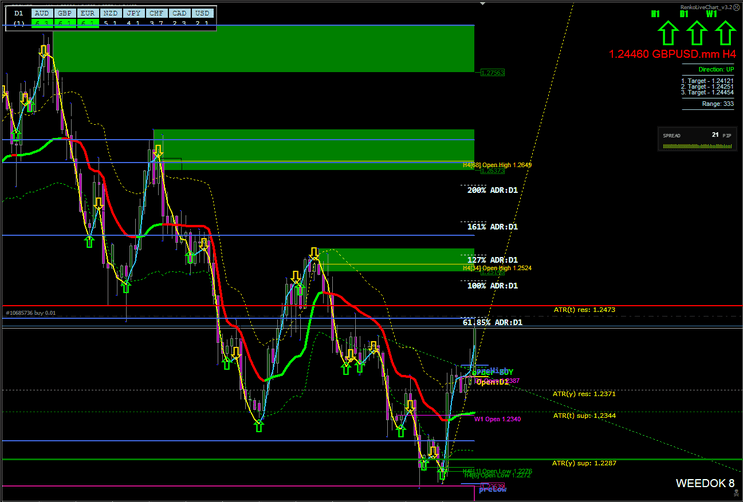Click the RenkoLiveChart expert advisor icon
This screenshot has height=502, width=743.
tap(735, 7)
